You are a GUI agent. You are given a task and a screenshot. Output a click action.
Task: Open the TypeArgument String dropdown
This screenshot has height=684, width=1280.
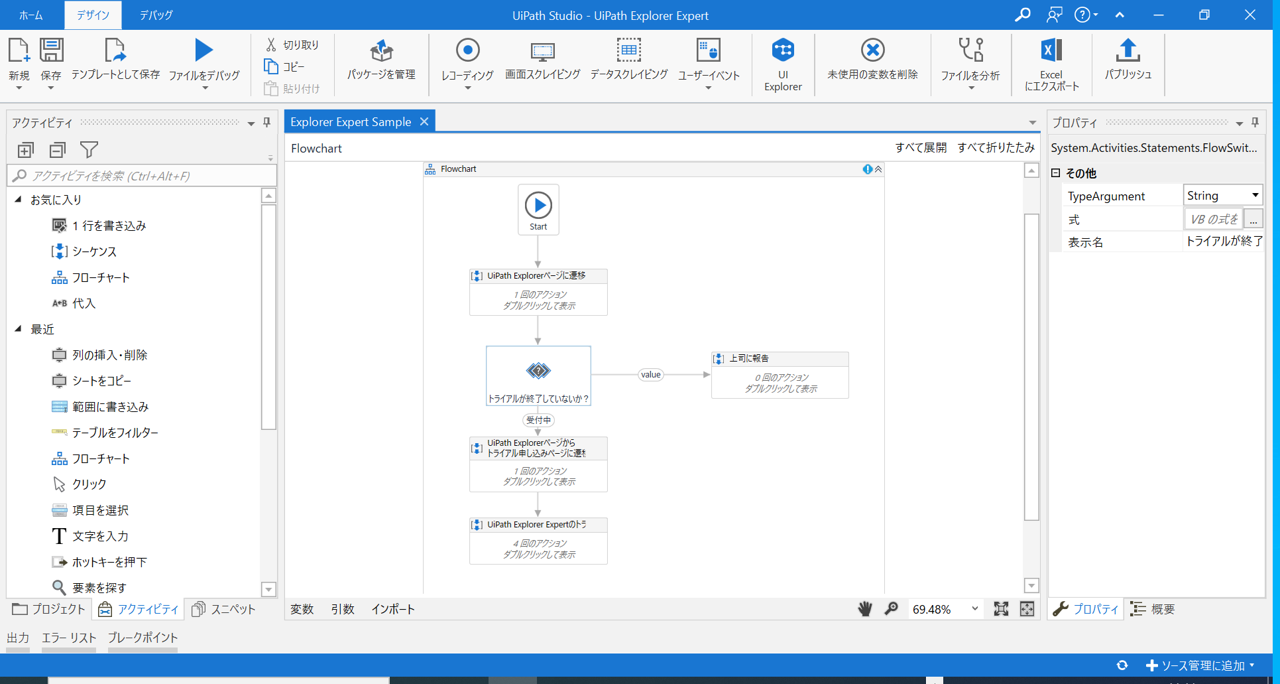tap(1223, 196)
